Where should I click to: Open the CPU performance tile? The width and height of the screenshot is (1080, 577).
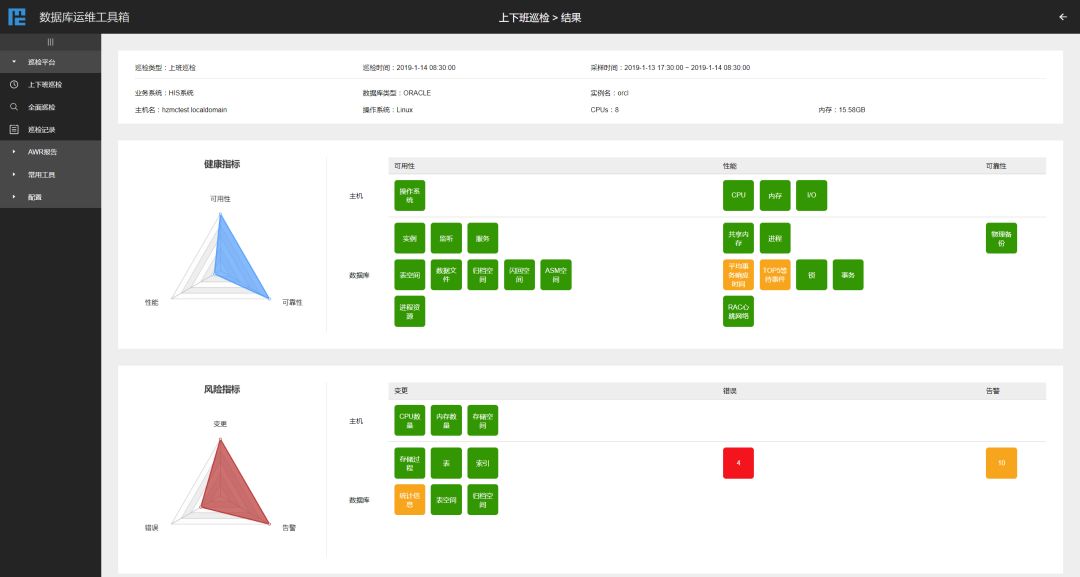(738, 196)
